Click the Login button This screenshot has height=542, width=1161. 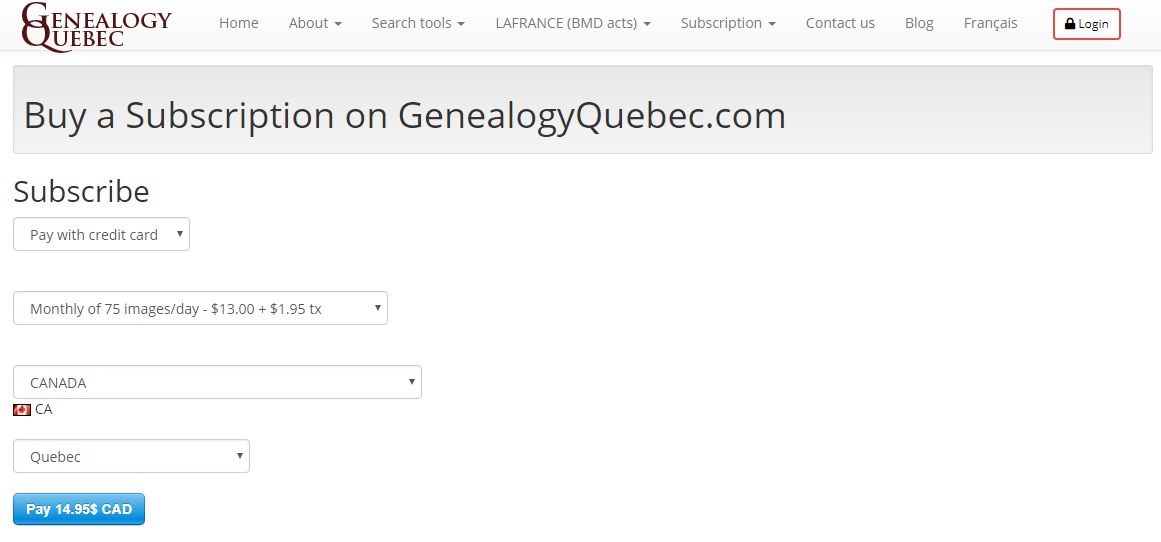(1087, 24)
